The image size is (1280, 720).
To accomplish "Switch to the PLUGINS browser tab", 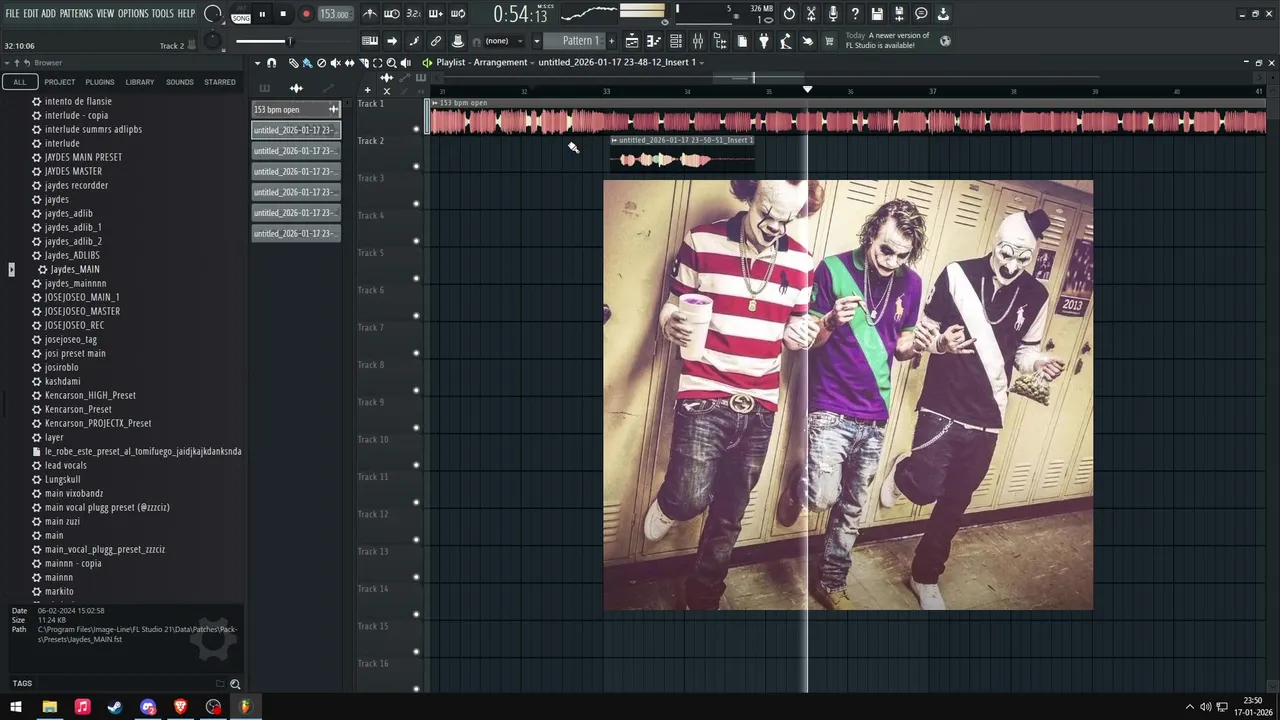I will click(99, 82).
